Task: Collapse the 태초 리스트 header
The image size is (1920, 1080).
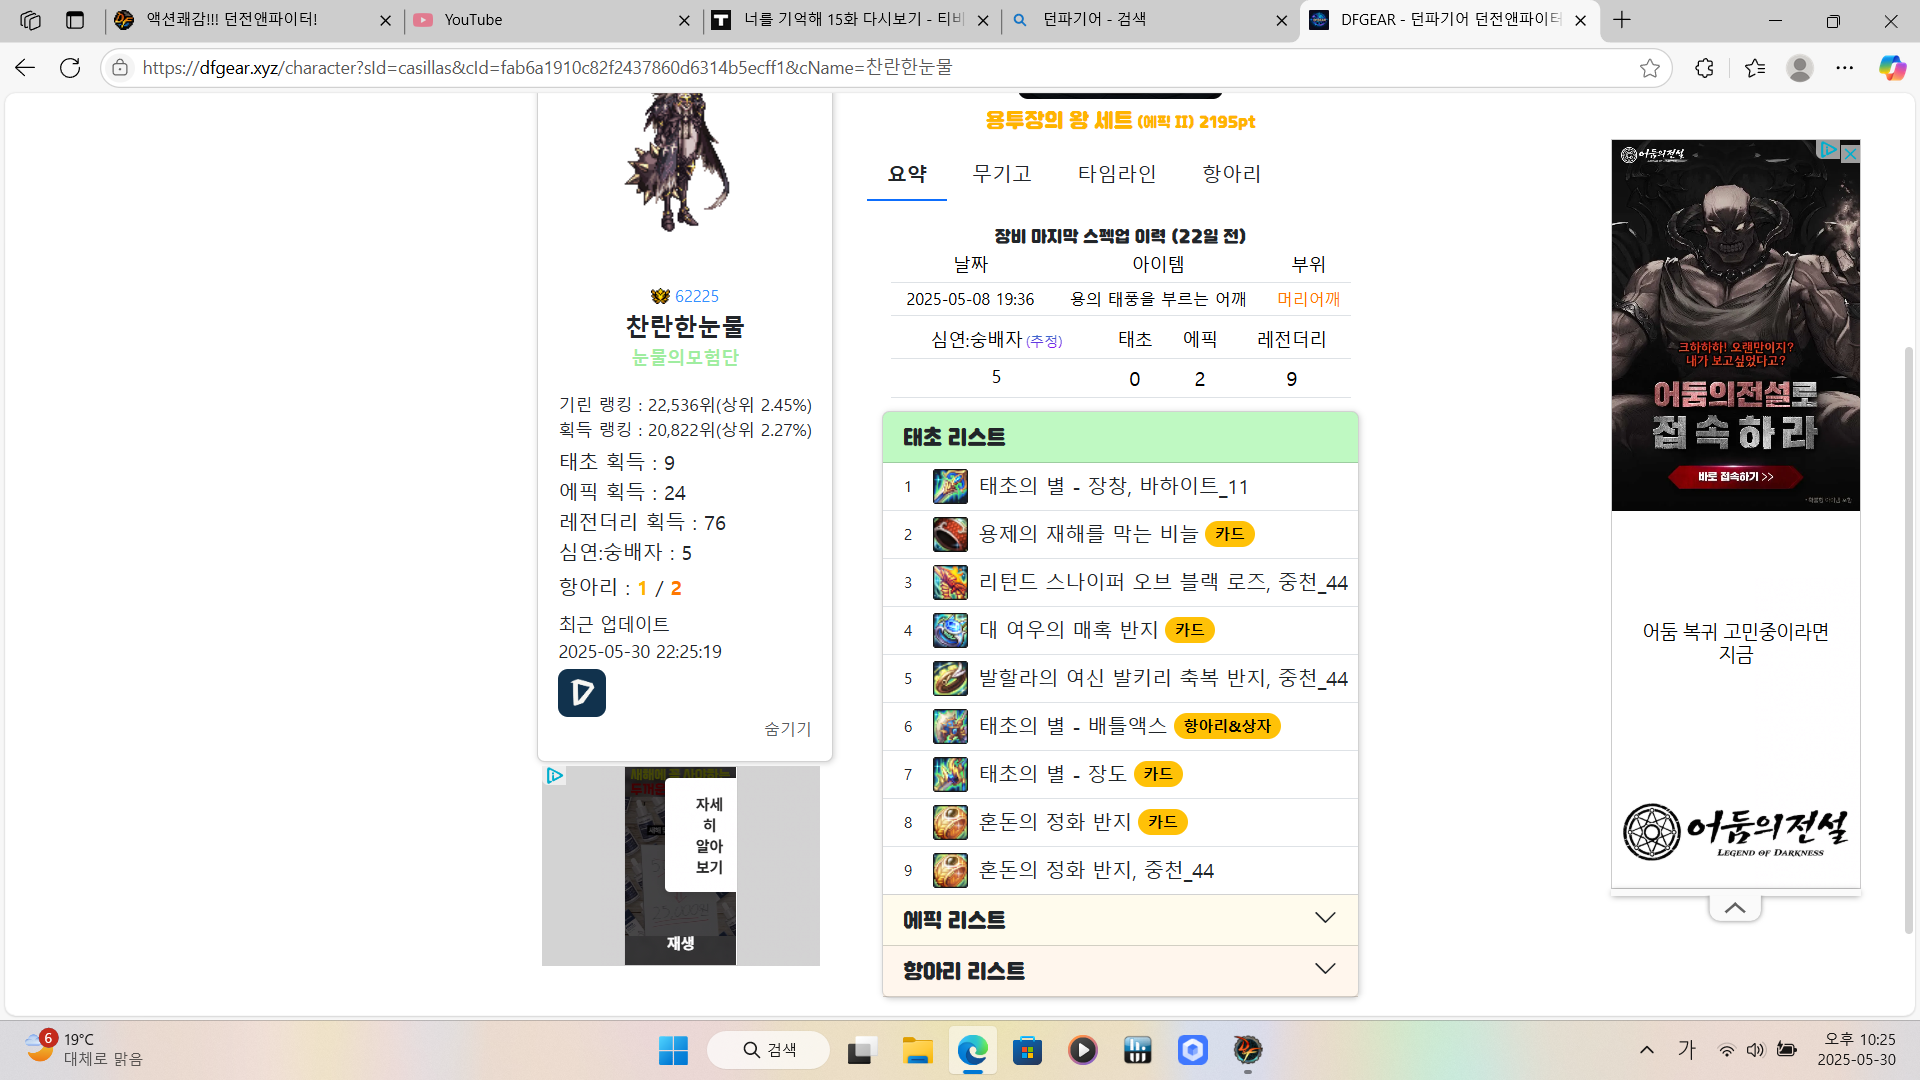Action: [1119, 437]
